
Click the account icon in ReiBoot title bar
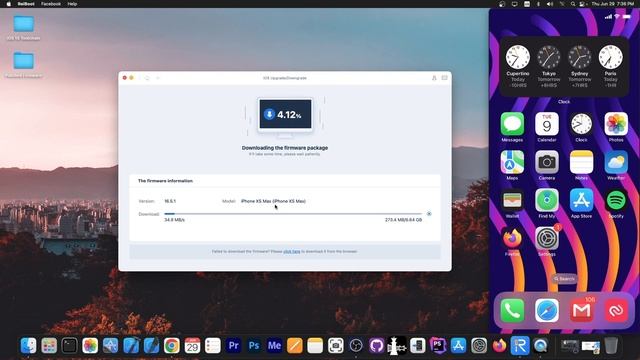pos(434,78)
